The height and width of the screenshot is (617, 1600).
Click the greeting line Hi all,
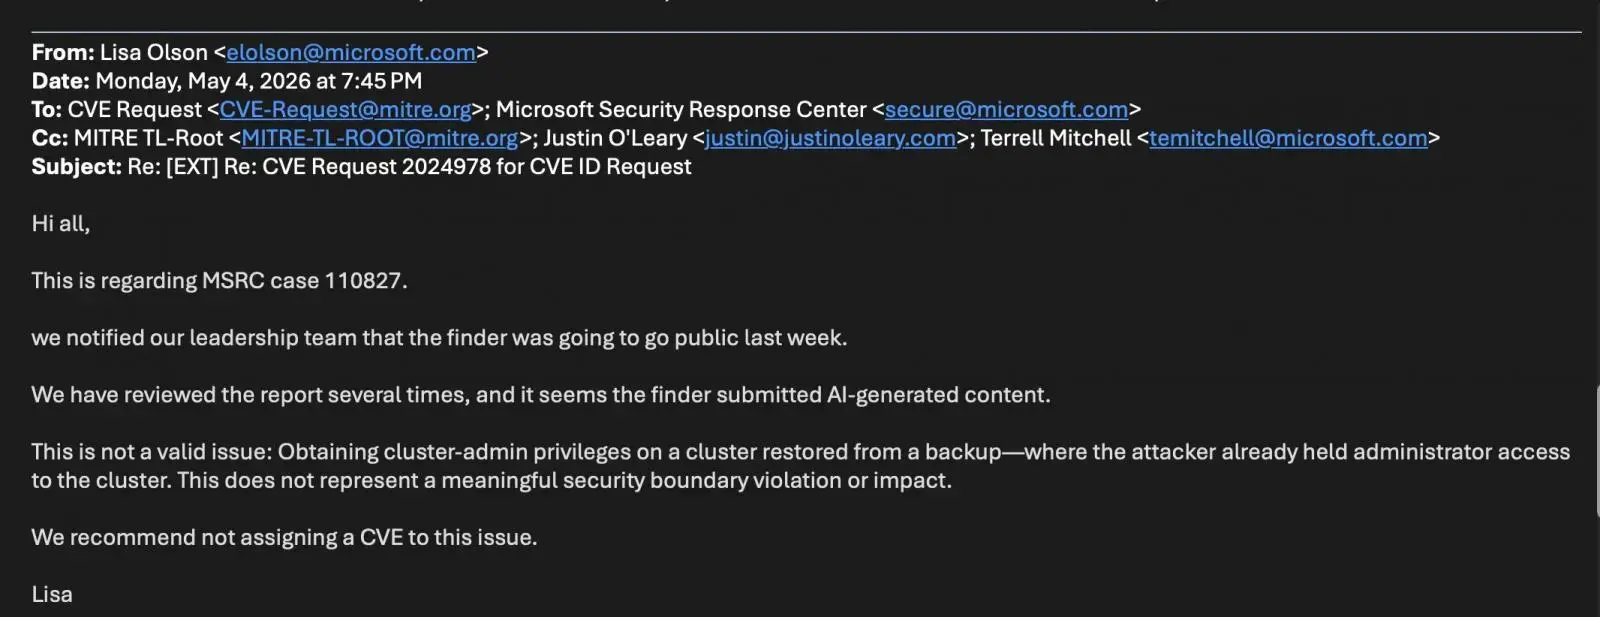point(61,224)
